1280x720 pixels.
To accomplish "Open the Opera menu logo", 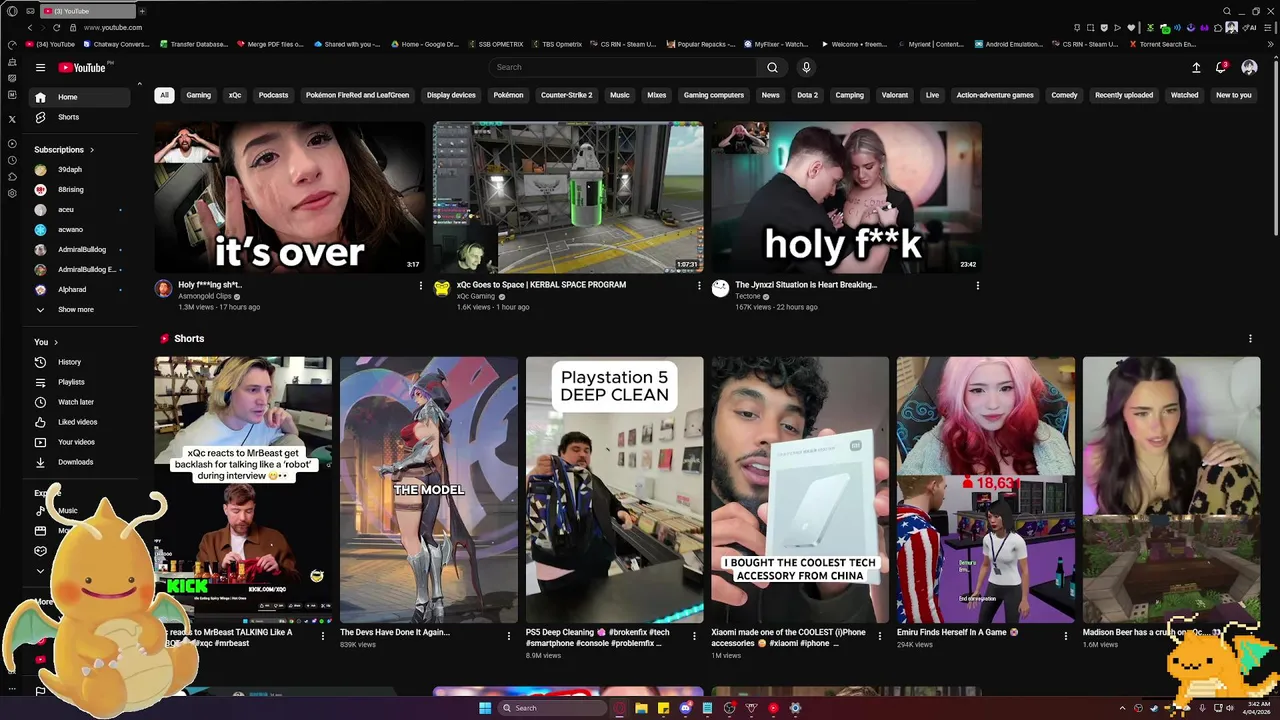I will click(12, 11).
